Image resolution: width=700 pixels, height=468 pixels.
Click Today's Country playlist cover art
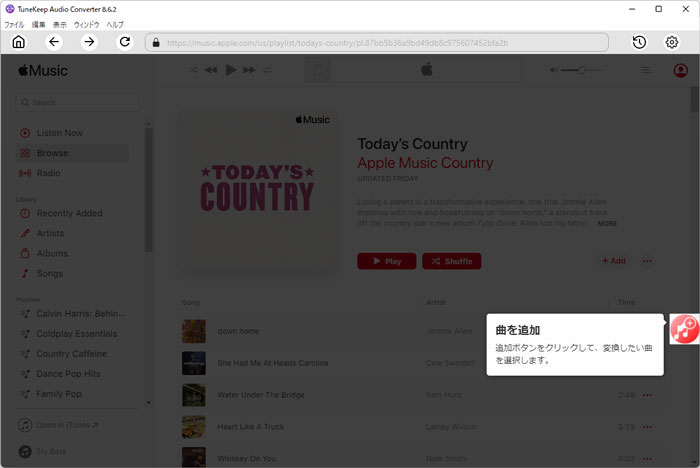[x=258, y=190]
